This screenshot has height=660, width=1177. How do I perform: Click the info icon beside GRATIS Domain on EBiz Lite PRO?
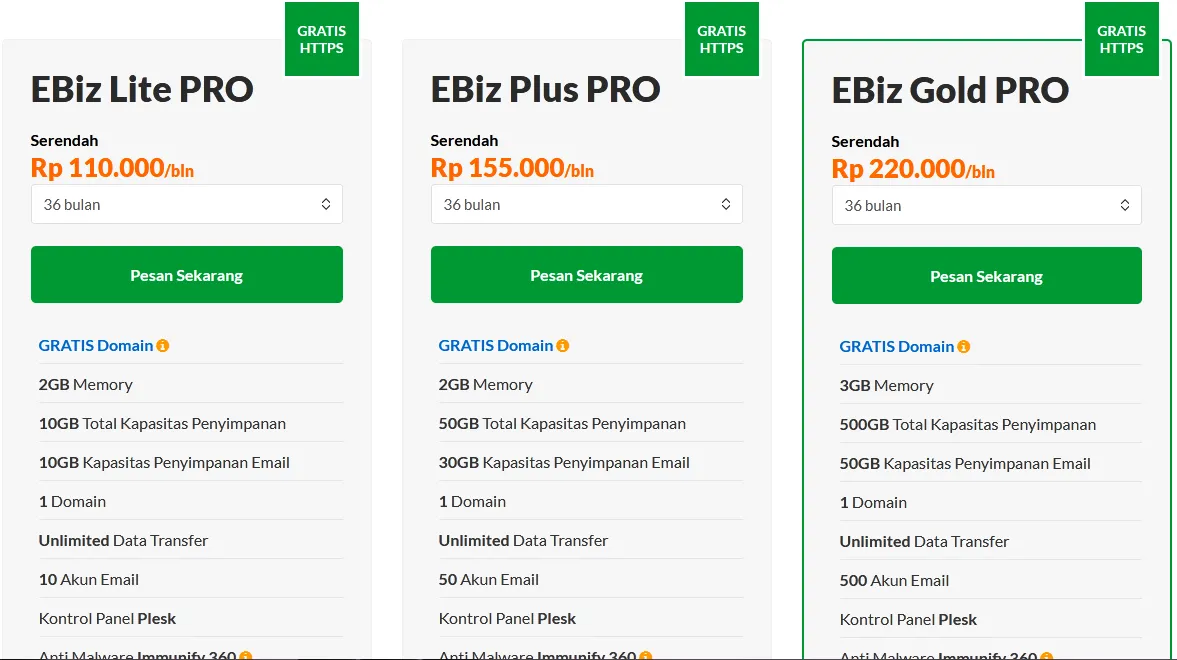tap(165, 345)
